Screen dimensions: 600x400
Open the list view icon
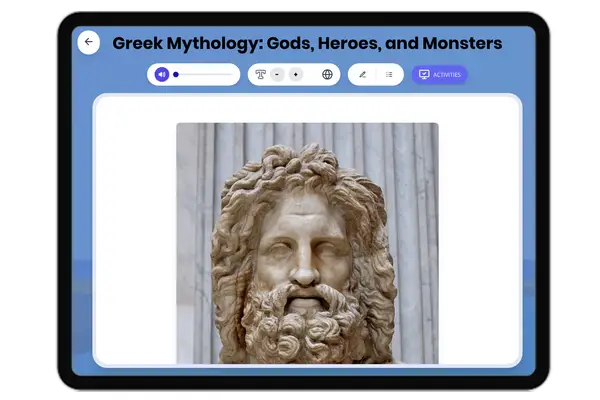click(x=389, y=74)
